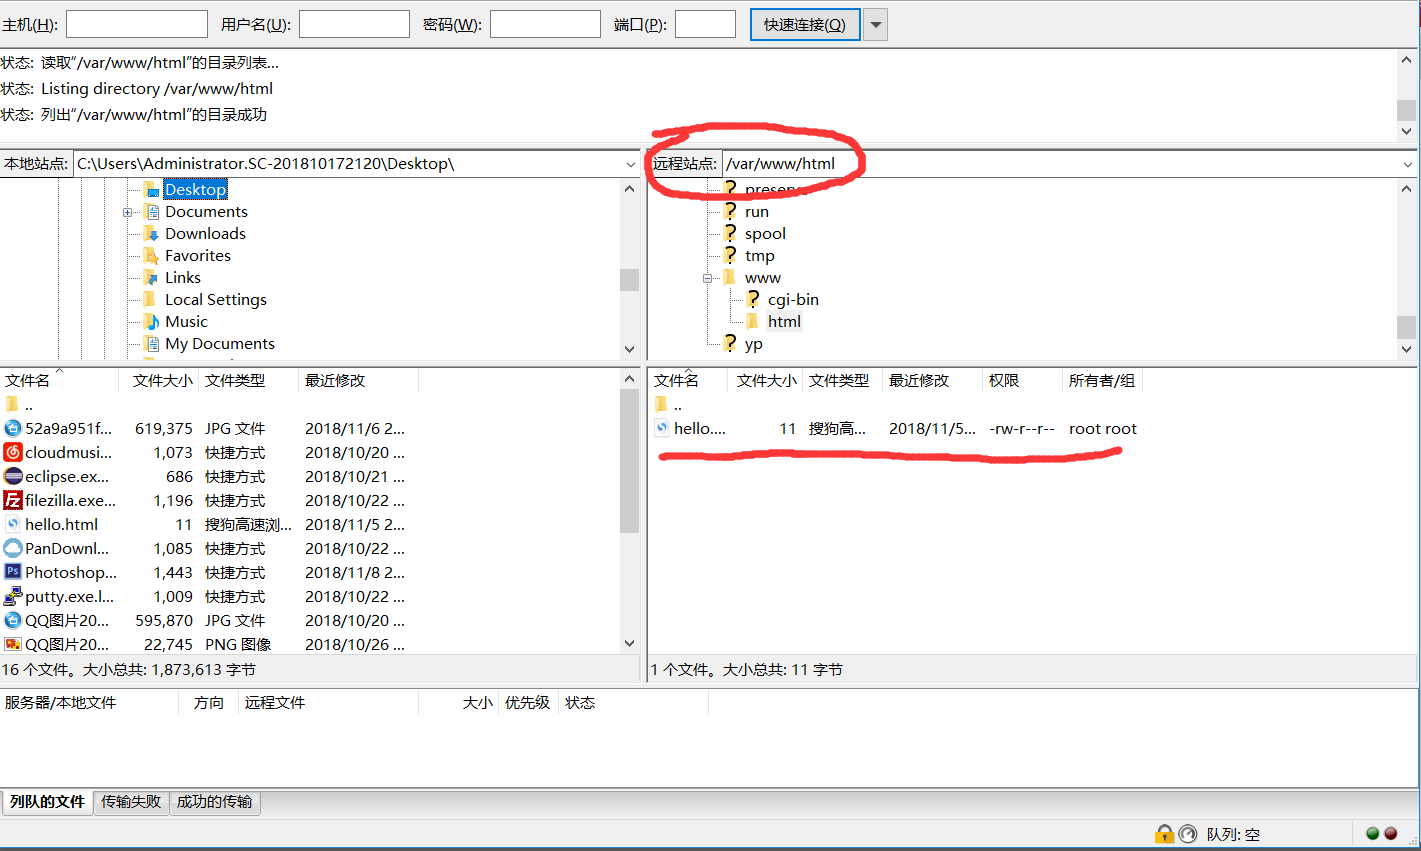Click the folder icon beside remote www
Screen dimensions: 1421x851
point(730,277)
